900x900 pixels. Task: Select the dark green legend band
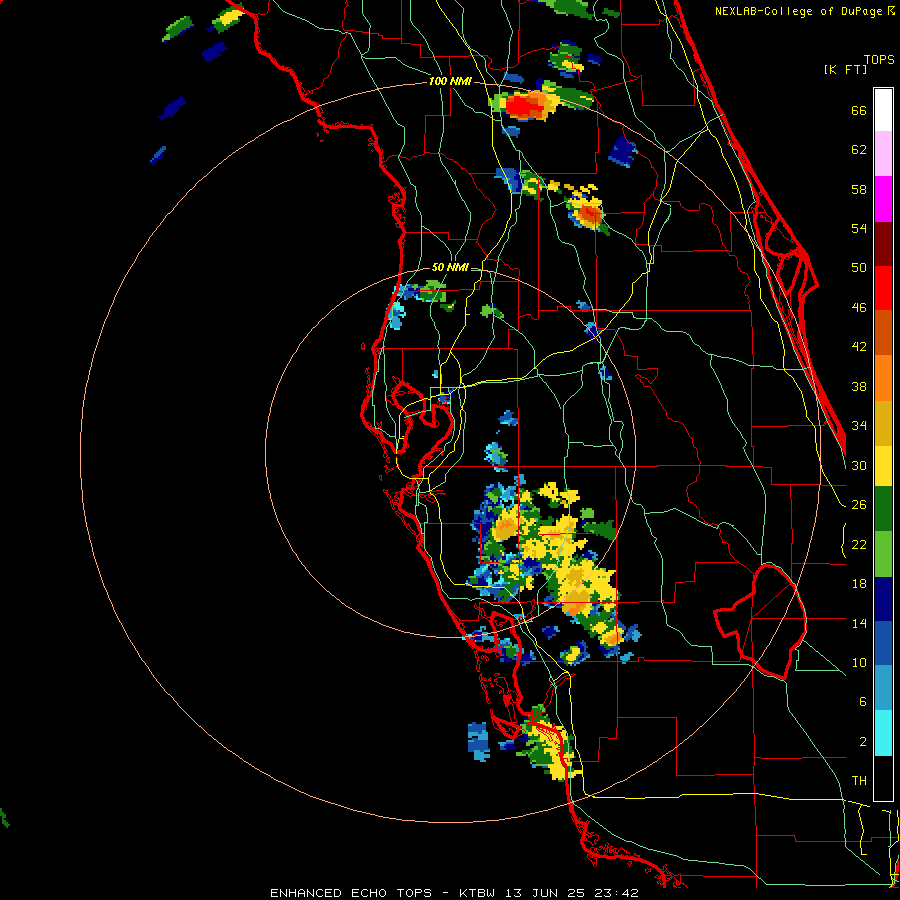[883, 509]
